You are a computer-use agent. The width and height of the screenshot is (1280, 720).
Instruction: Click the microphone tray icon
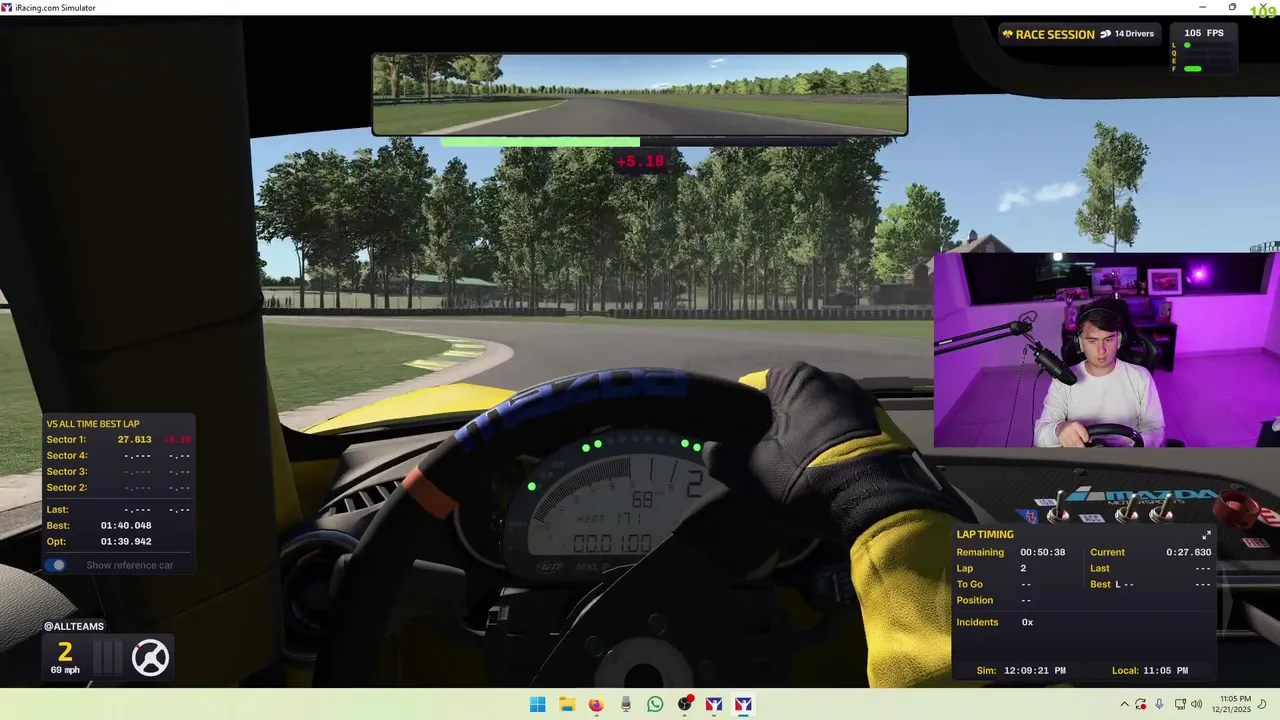[1159, 704]
